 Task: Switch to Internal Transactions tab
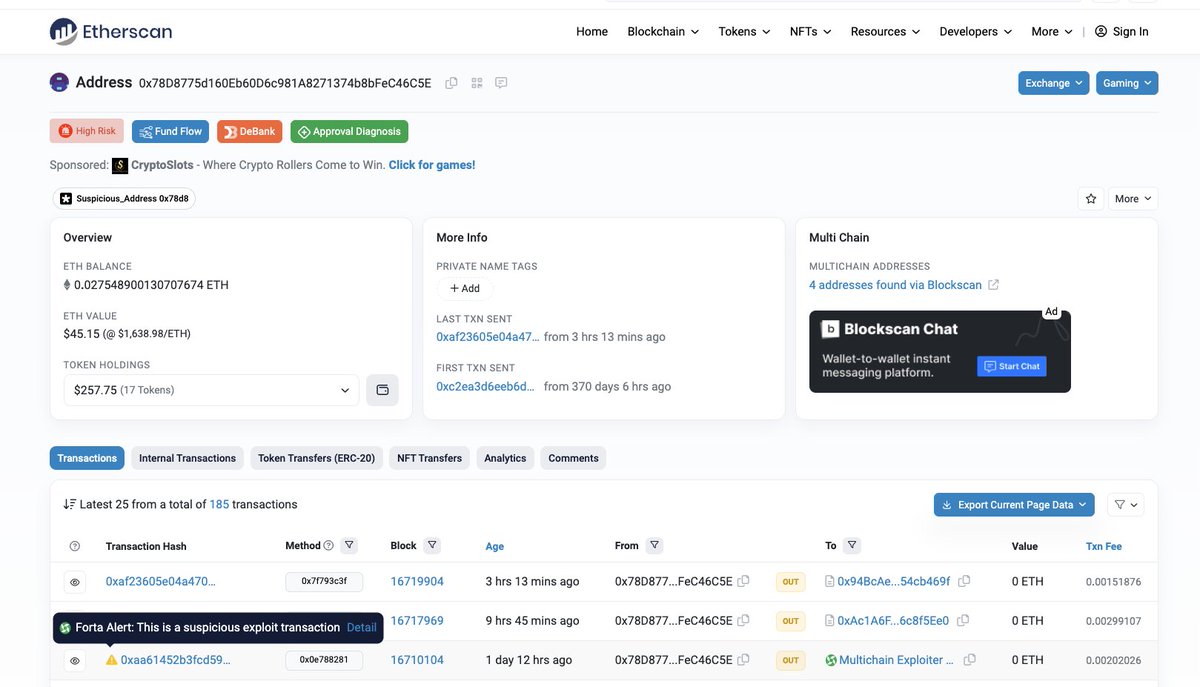187,458
